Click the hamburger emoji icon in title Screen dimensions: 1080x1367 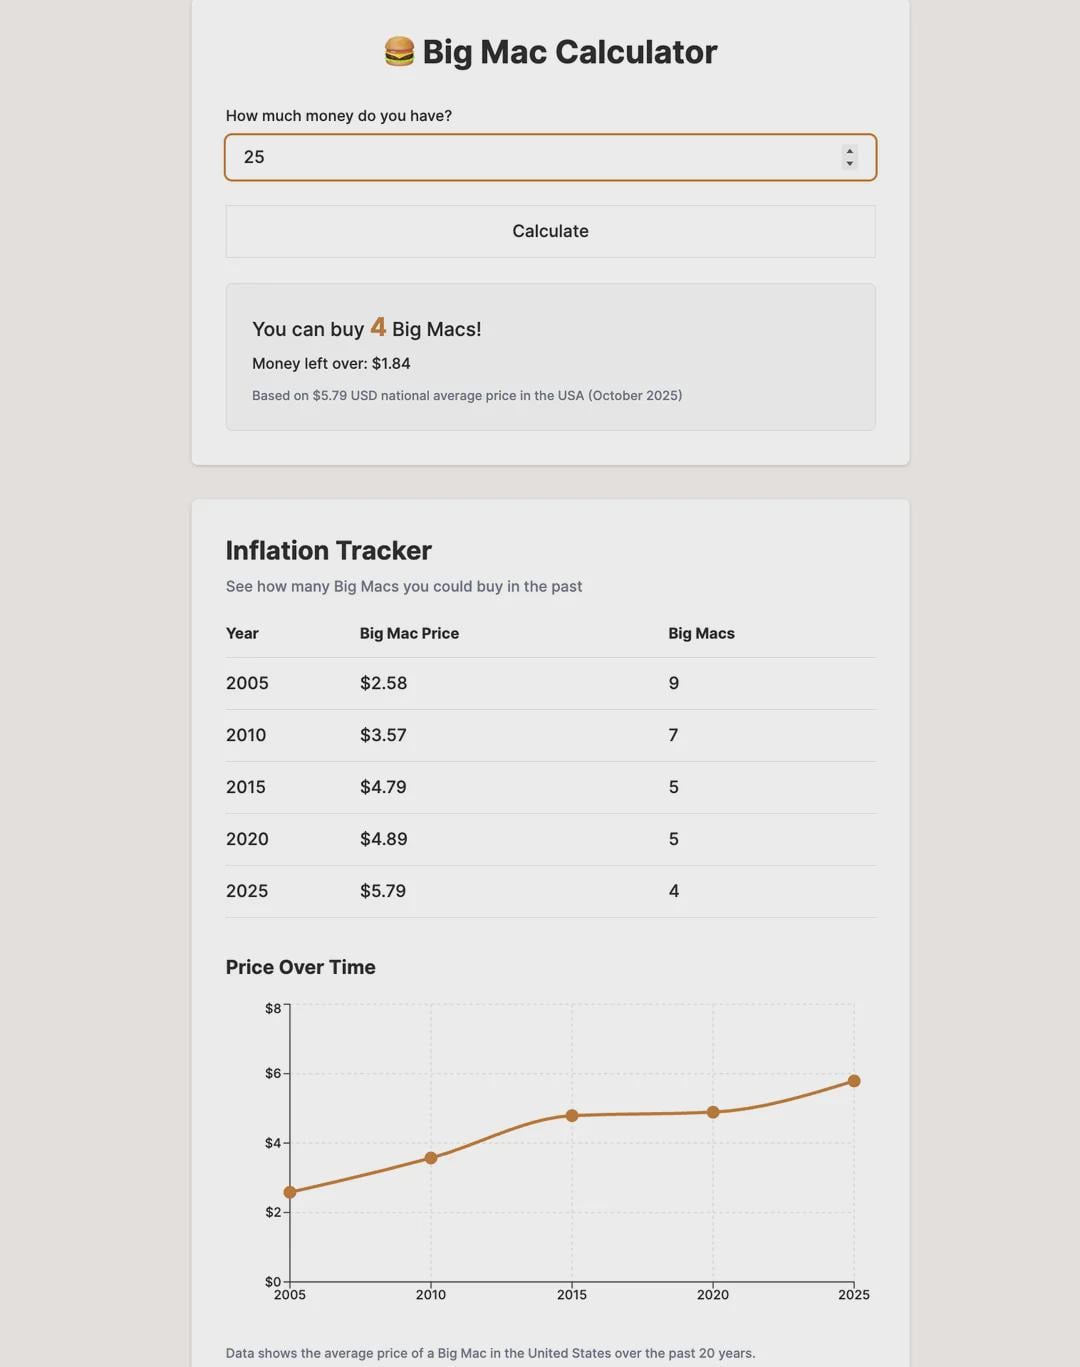coord(399,52)
